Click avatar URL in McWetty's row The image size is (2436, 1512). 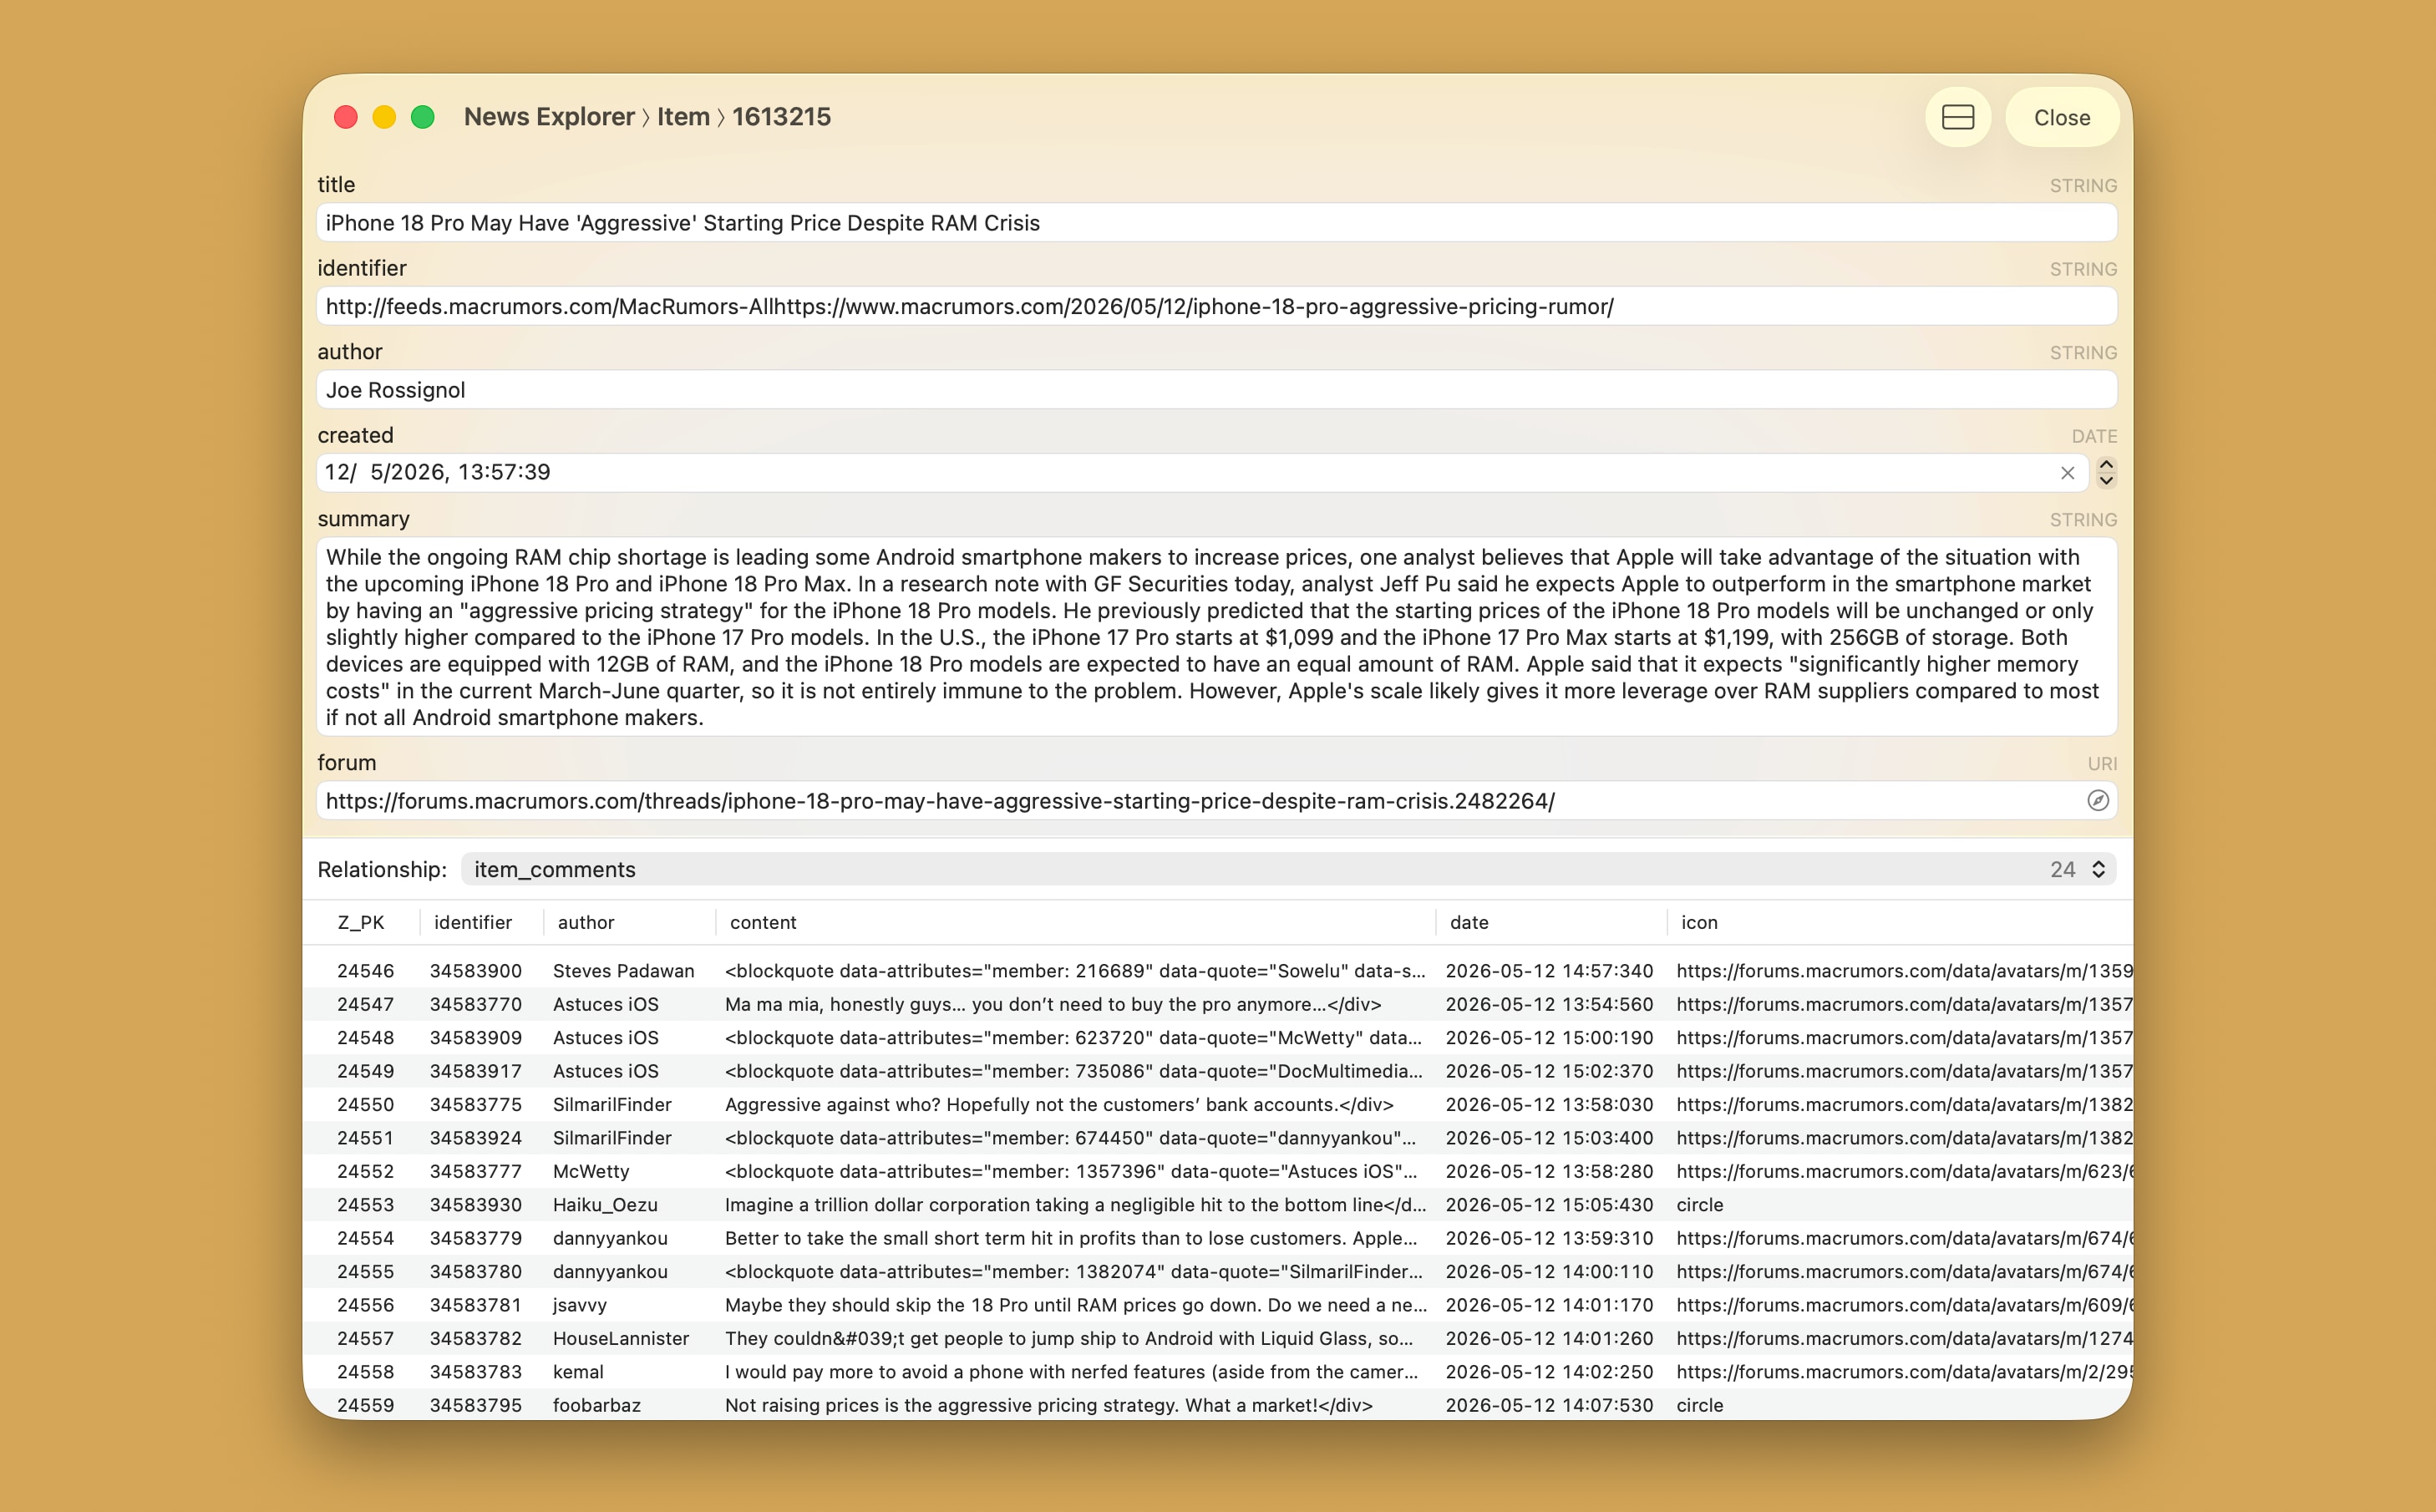click(1905, 1171)
